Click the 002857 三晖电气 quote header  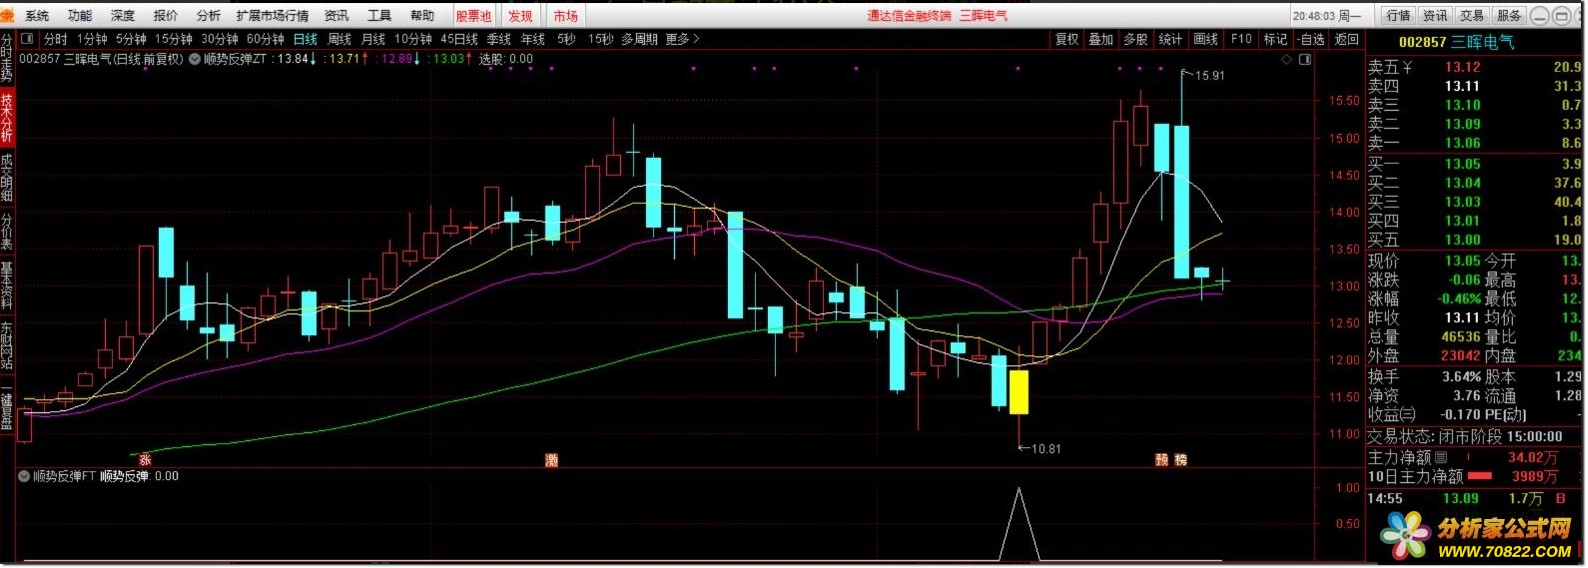point(1456,42)
